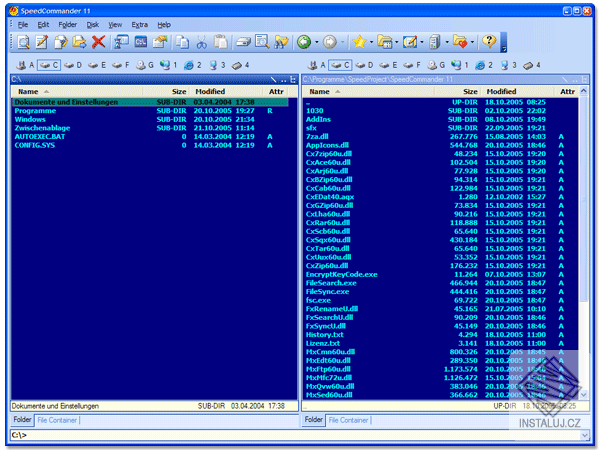Select drive G in the left pane
Screen dimensions: 600x450
click(145, 65)
